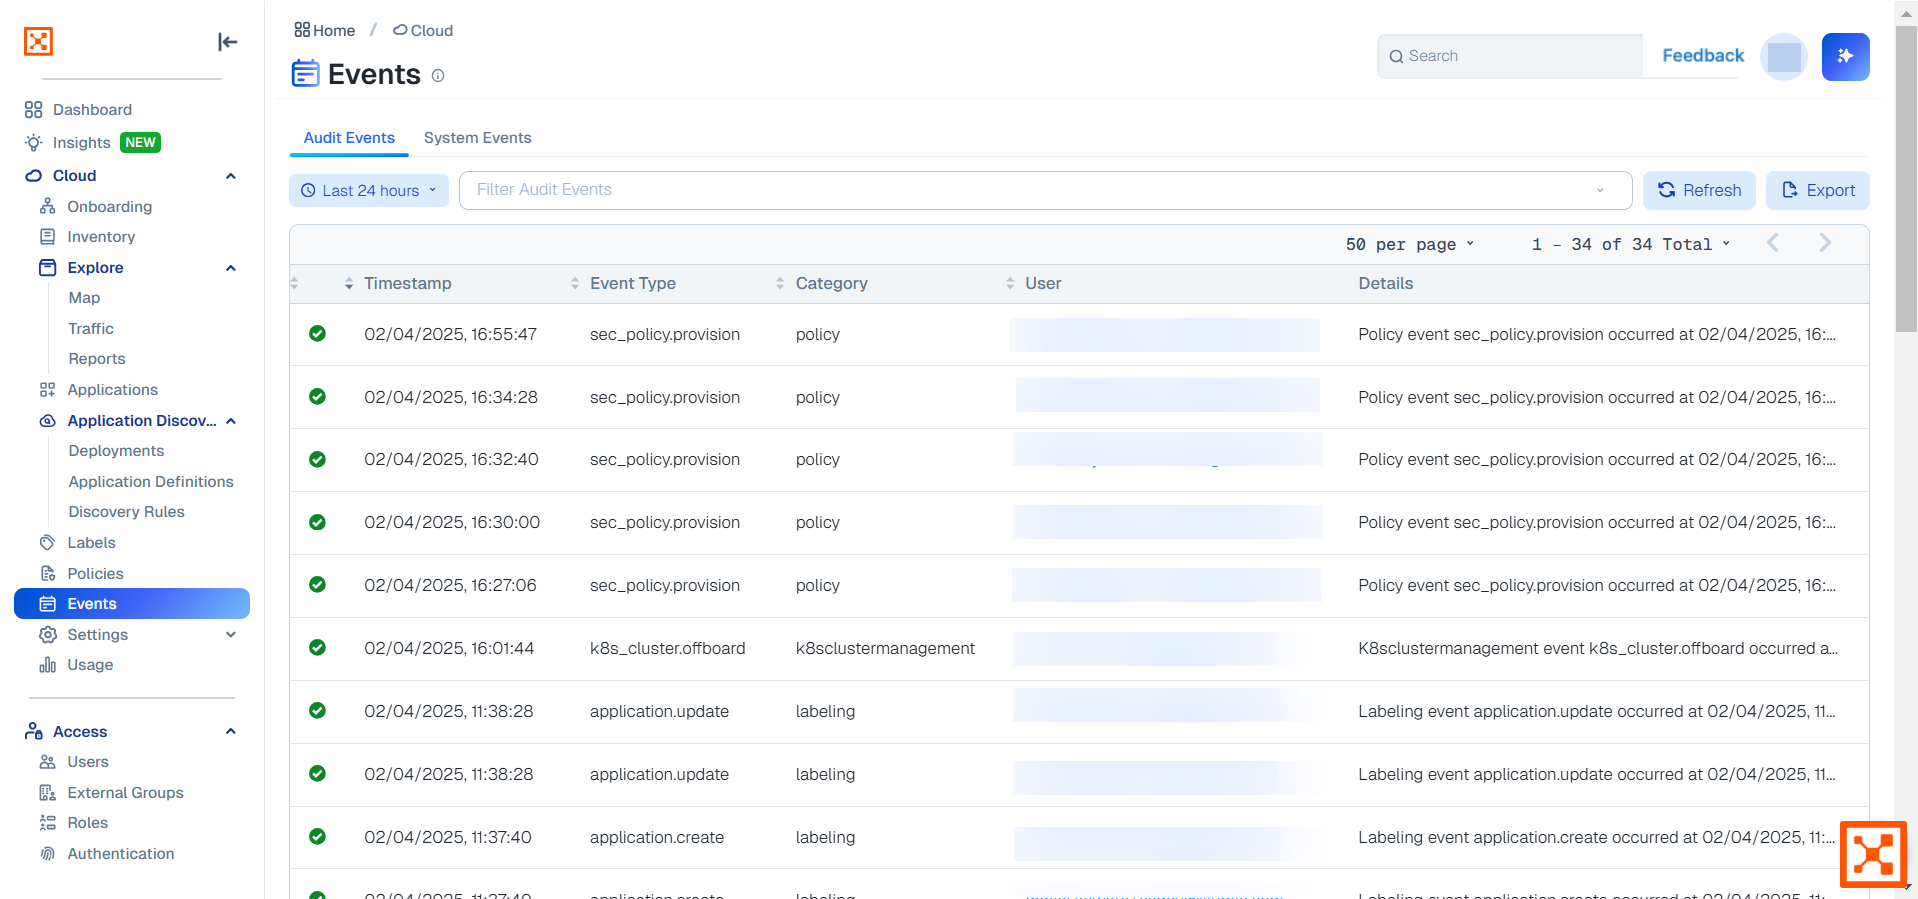1918x899 pixels.
Task: Open Applications in the sidebar
Action: 112,390
